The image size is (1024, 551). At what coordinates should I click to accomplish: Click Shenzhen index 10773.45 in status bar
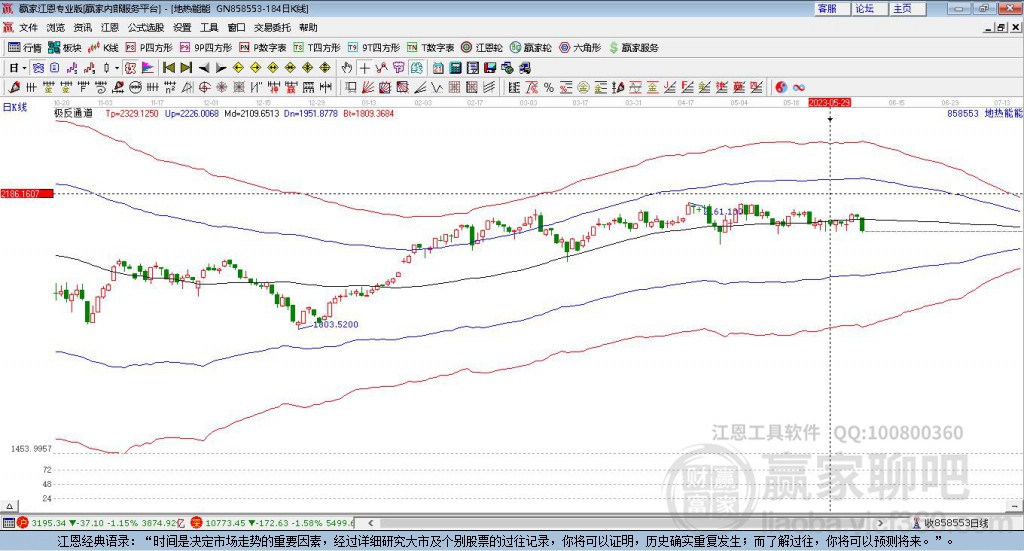click(227, 523)
